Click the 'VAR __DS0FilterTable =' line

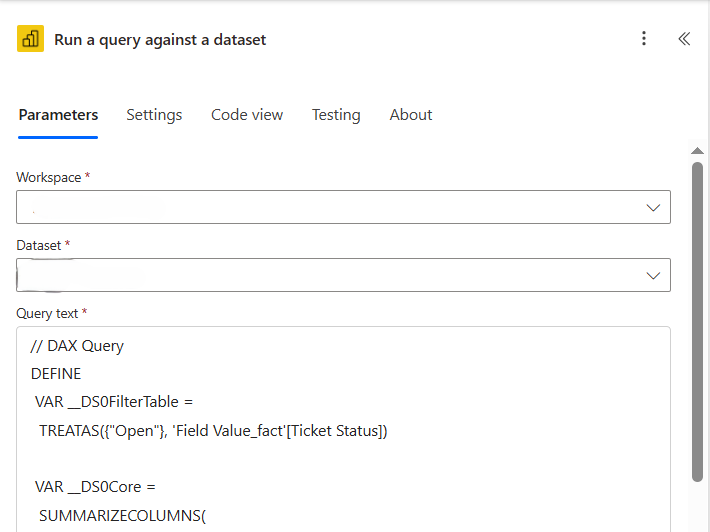pyautogui.click(x=114, y=402)
